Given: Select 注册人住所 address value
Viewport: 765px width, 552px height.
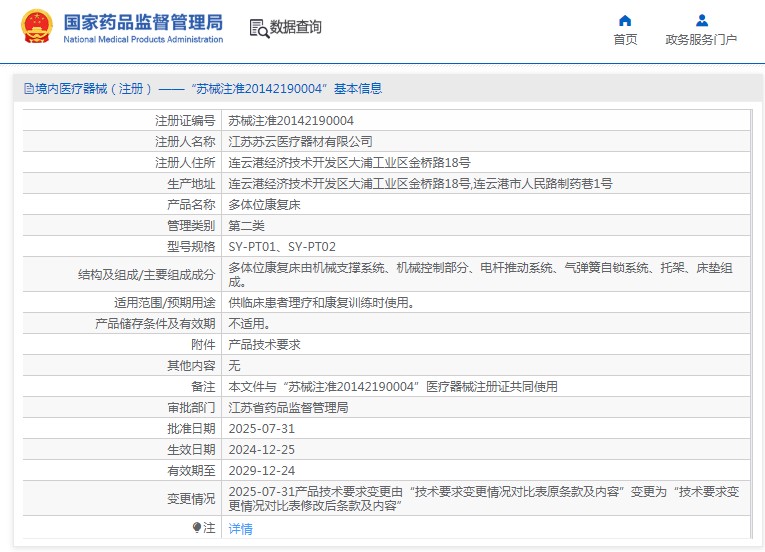Looking at the screenshot, I should (349, 163).
